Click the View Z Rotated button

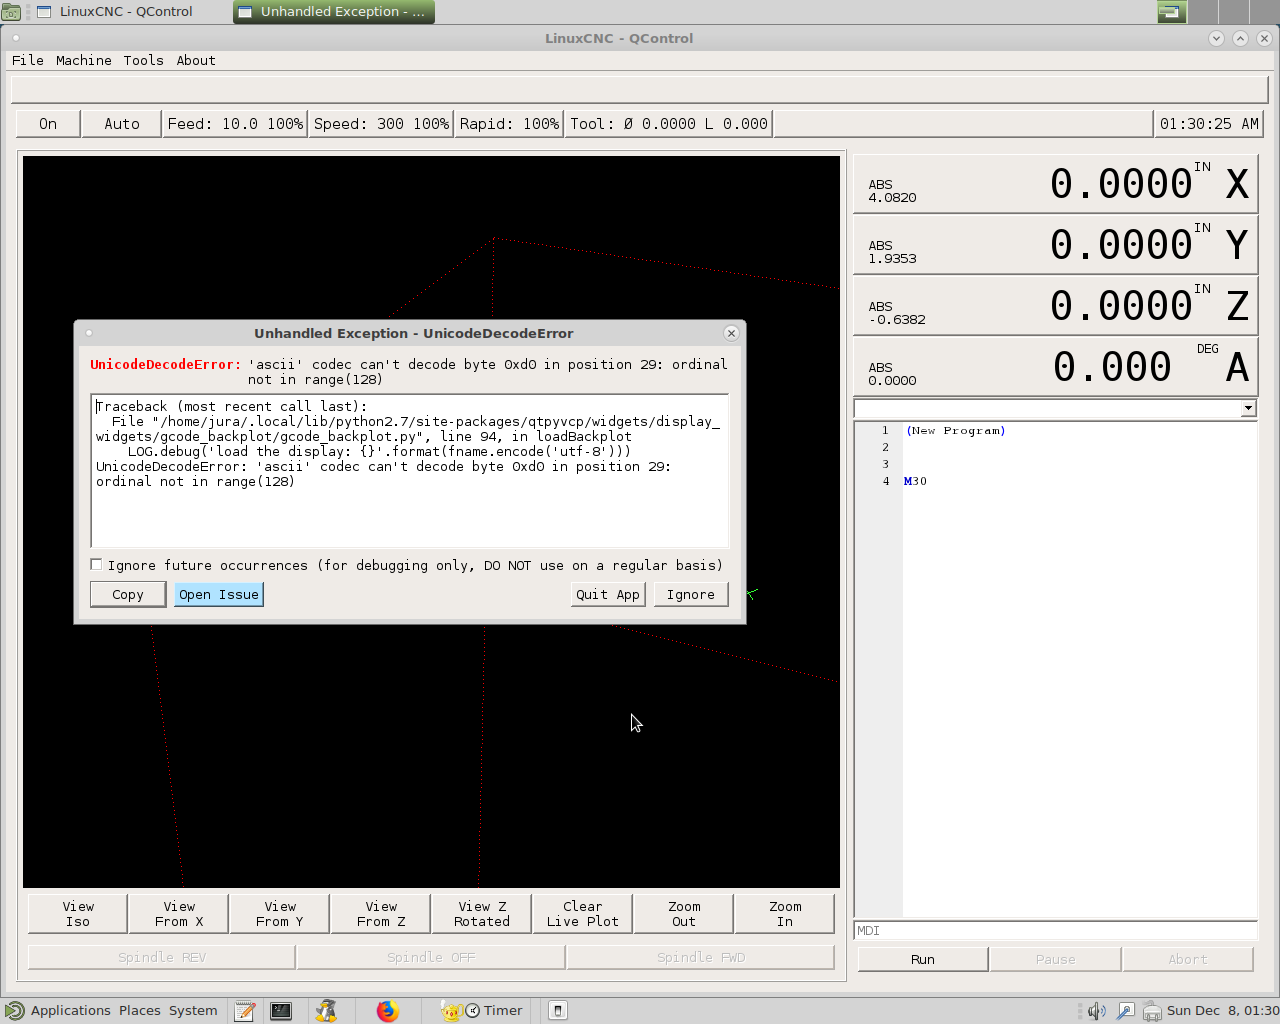[482, 914]
